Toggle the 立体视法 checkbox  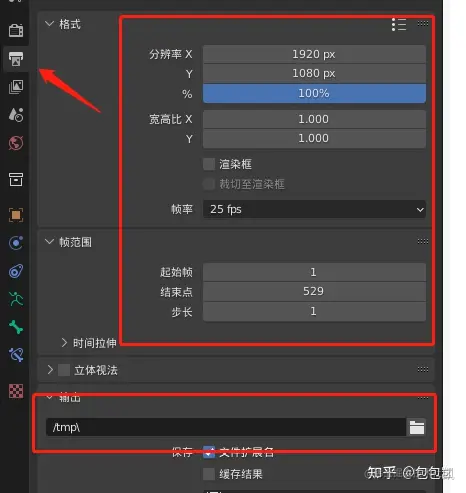pos(64,370)
